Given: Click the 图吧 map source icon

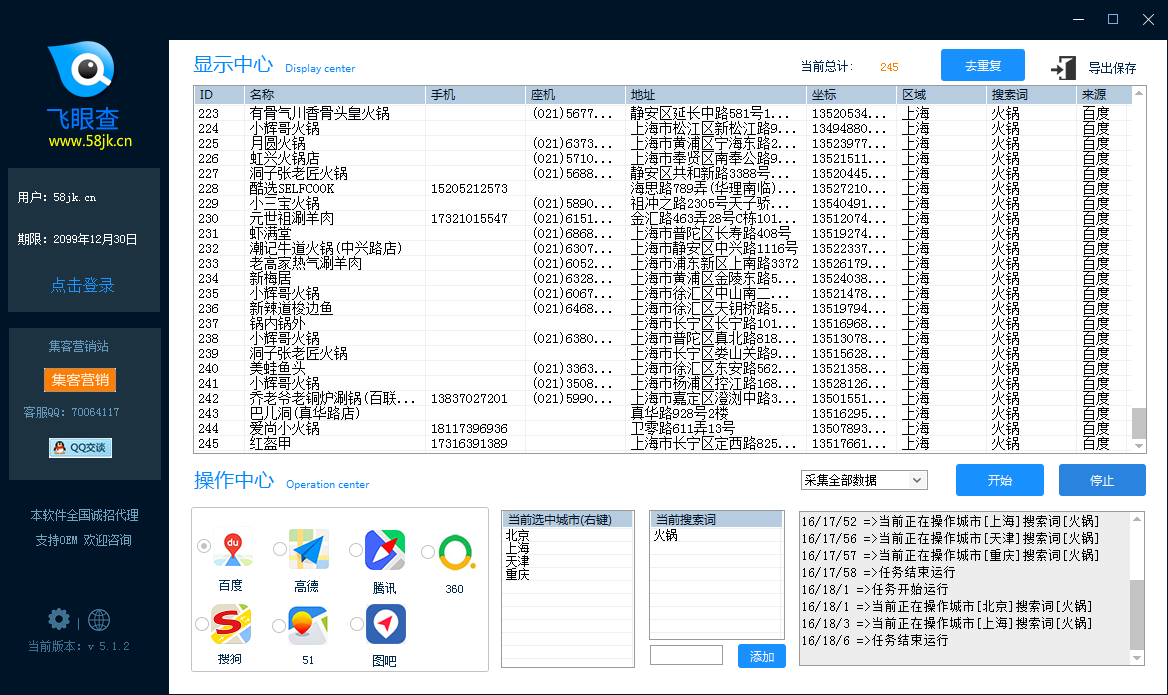Looking at the screenshot, I should 386,623.
